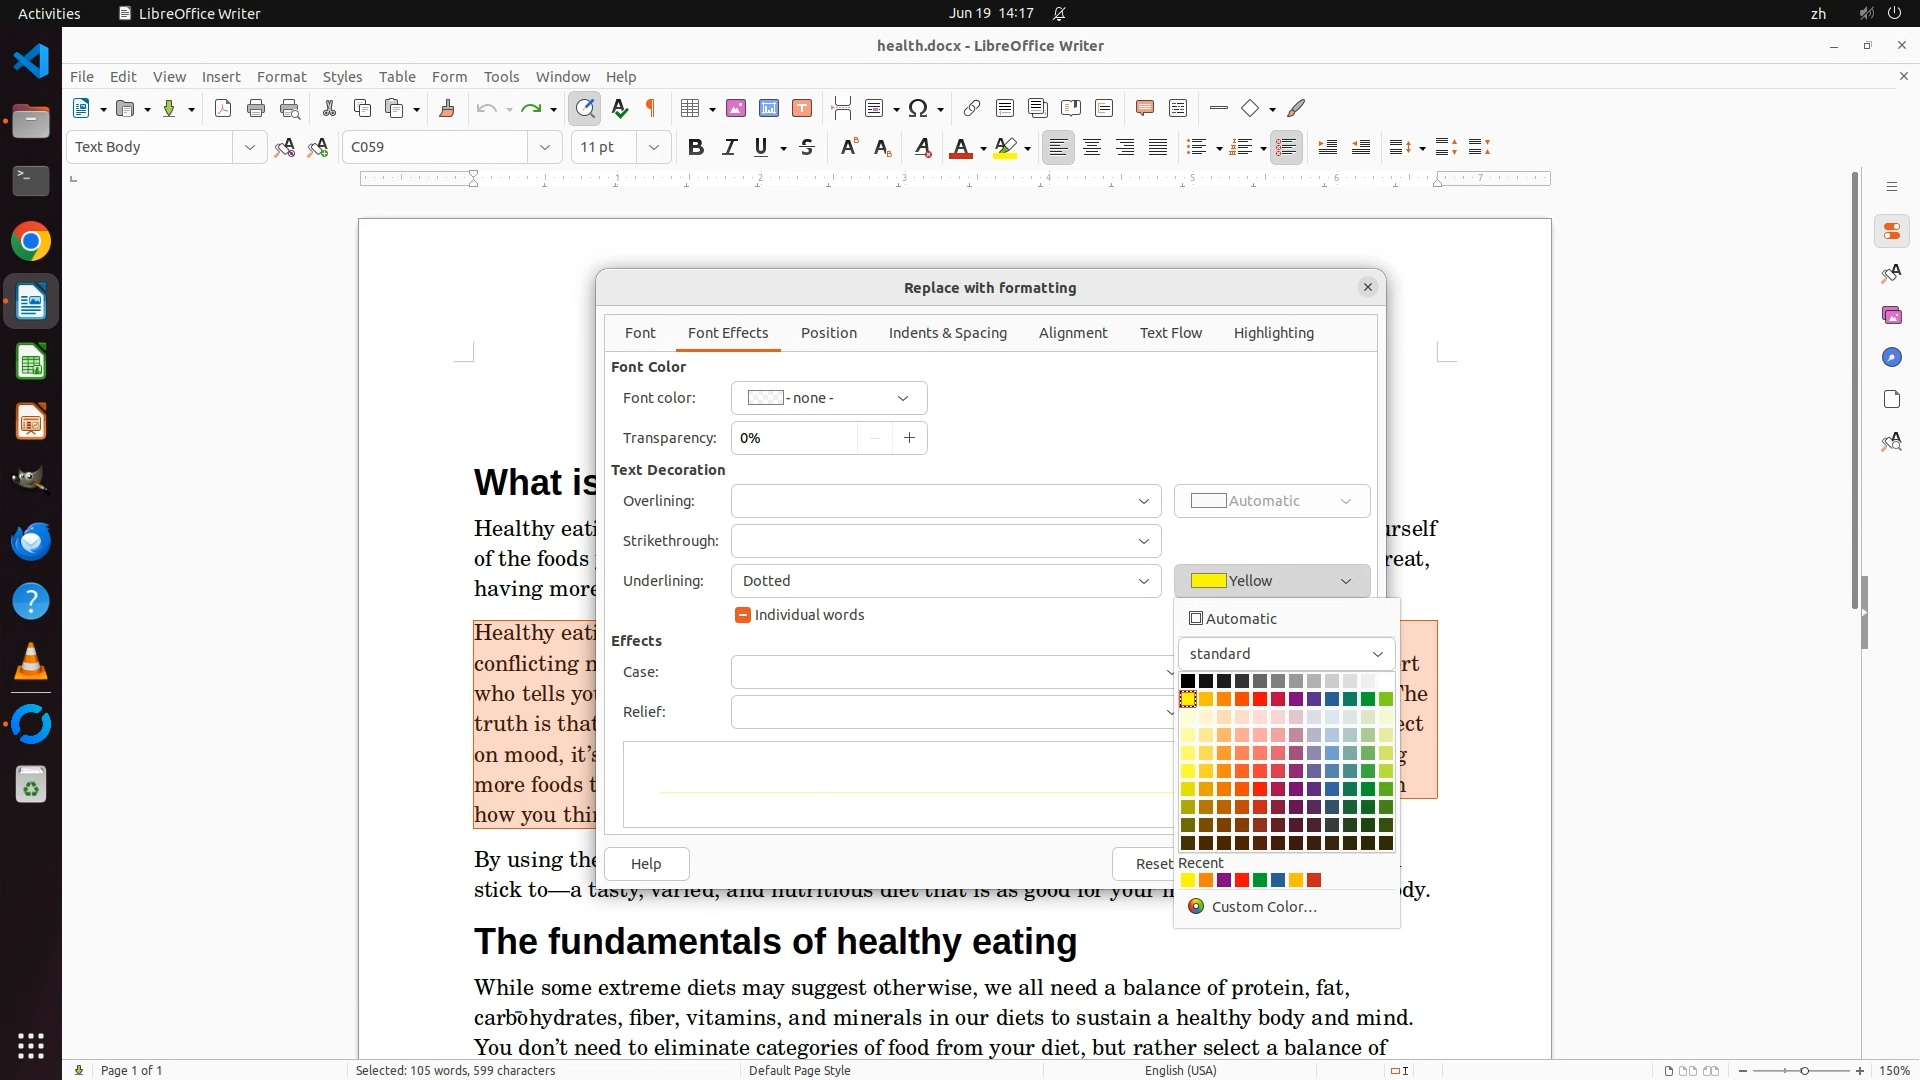The height and width of the screenshot is (1080, 1920).
Task: Pick the black swatch in the palette
Action: pos(1188,681)
